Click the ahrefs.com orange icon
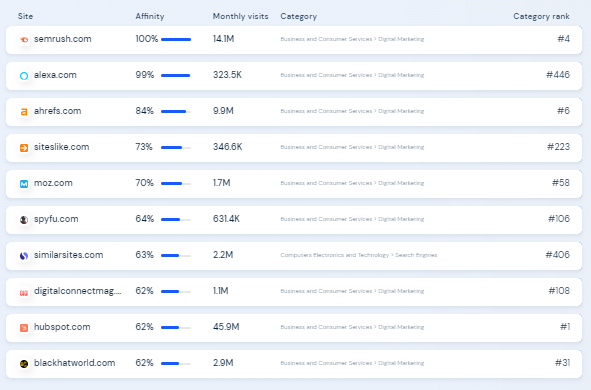 (24, 112)
